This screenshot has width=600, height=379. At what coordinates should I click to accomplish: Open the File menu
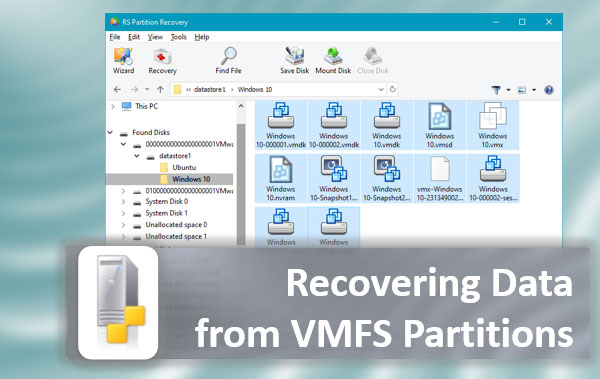[115, 37]
